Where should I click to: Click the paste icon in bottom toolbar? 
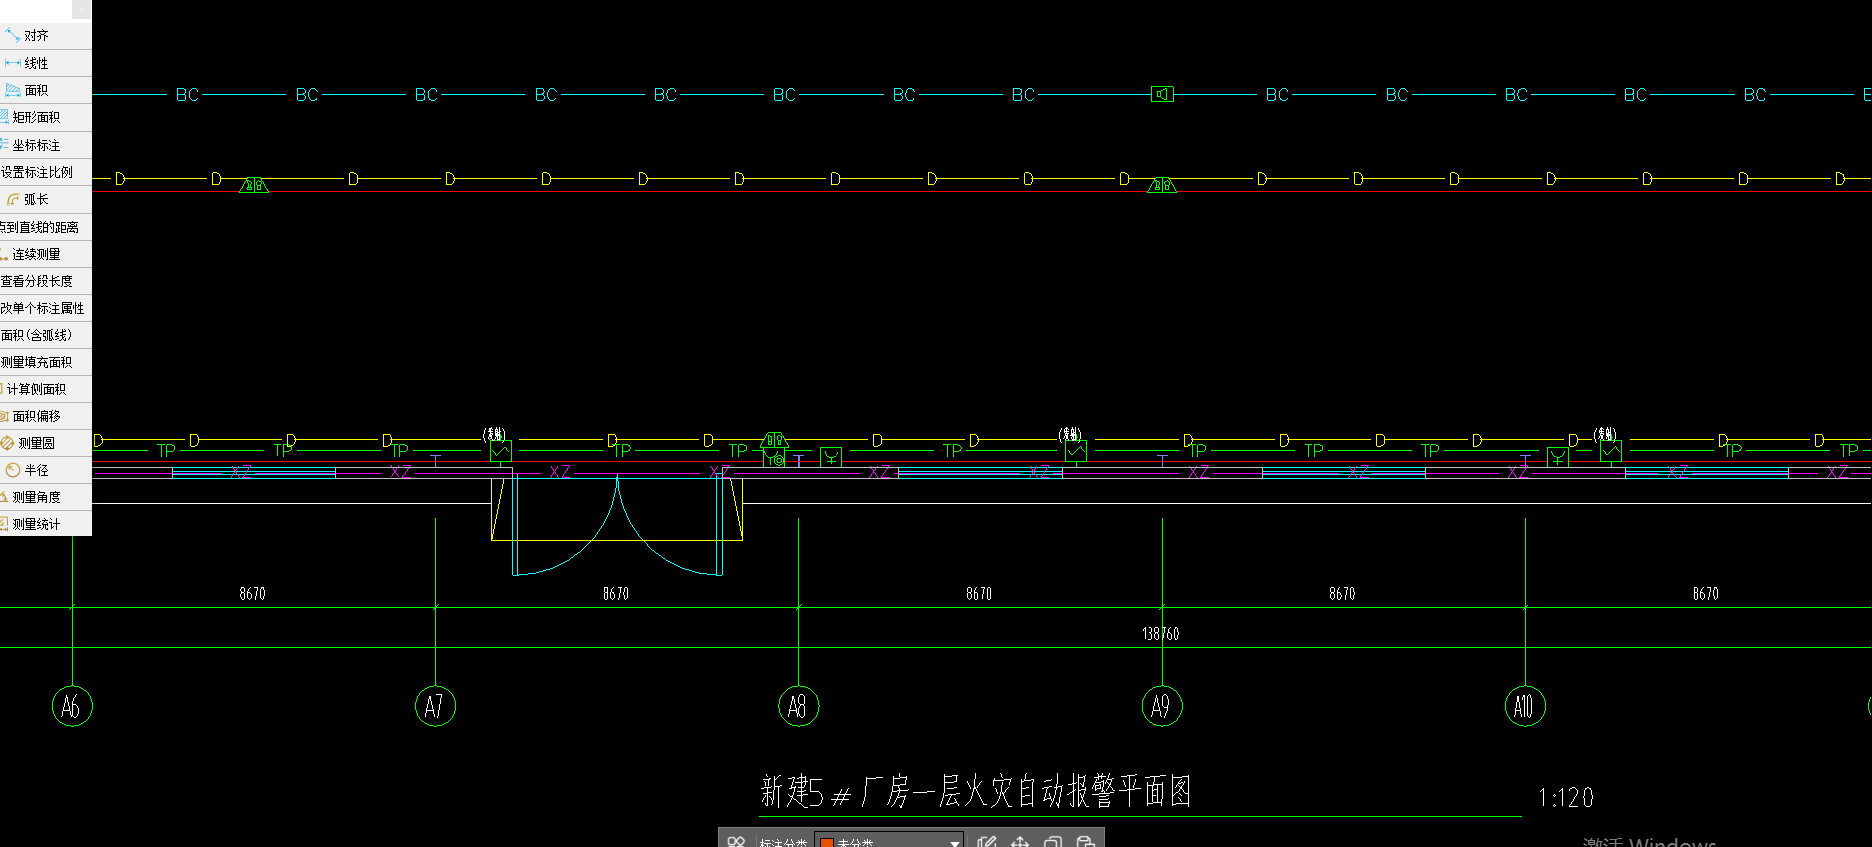click(x=1085, y=842)
